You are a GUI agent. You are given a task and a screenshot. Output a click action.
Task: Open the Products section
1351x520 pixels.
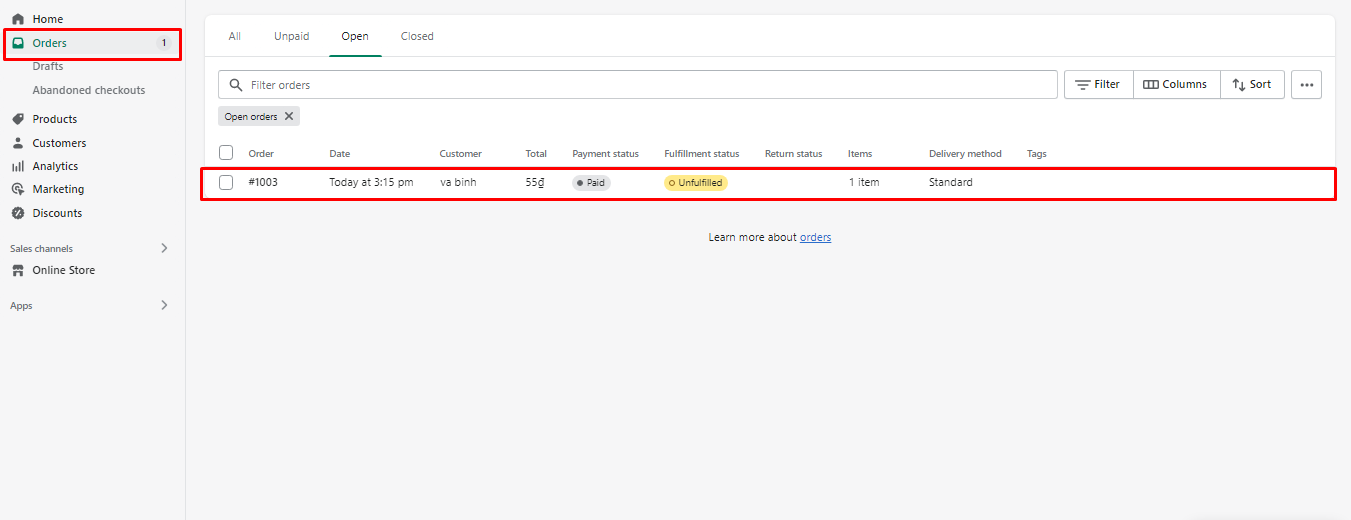(55, 119)
